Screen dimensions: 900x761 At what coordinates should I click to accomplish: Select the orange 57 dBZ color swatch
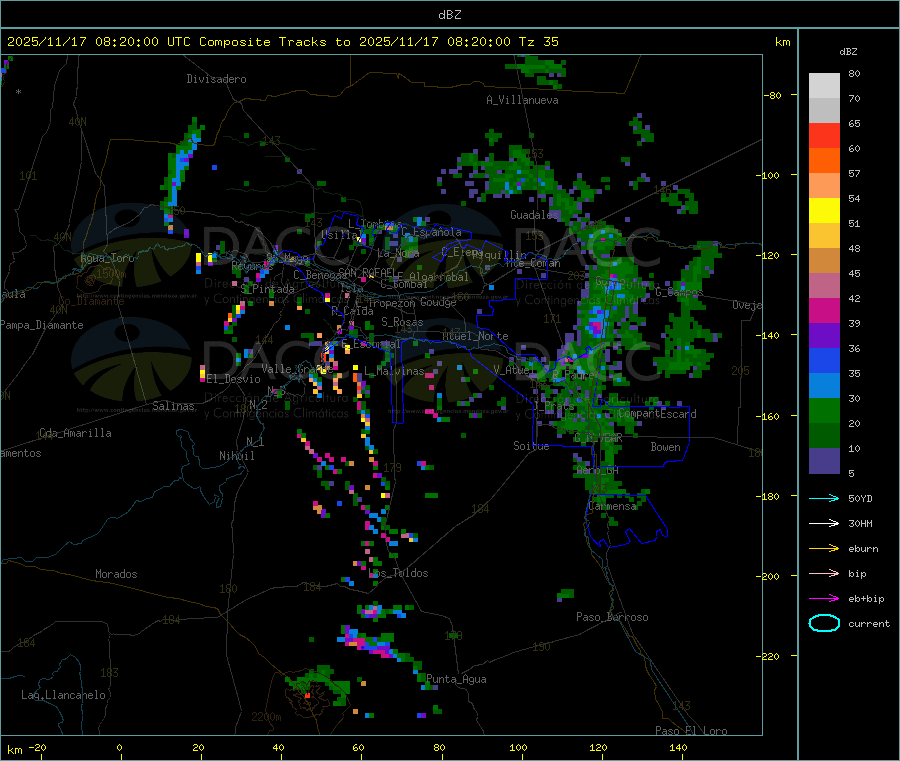click(x=824, y=161)
